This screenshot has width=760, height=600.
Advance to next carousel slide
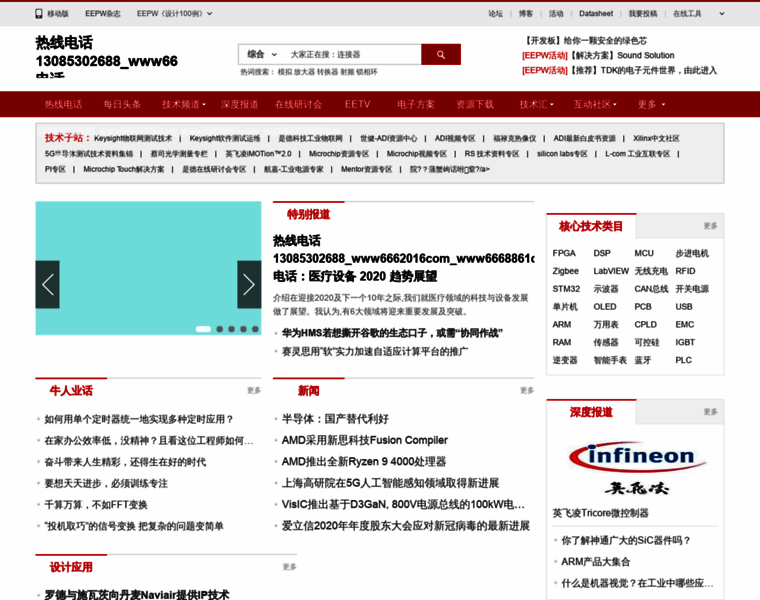(x=249, y=284)
